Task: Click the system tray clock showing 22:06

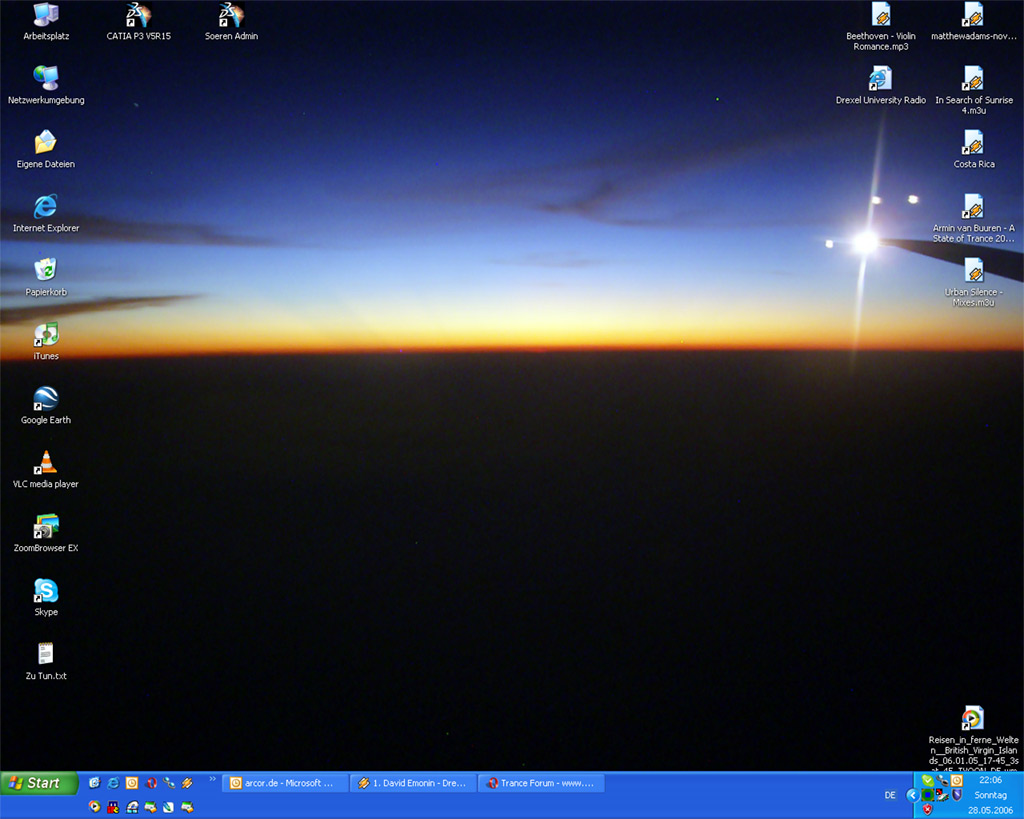Action: 990,780
